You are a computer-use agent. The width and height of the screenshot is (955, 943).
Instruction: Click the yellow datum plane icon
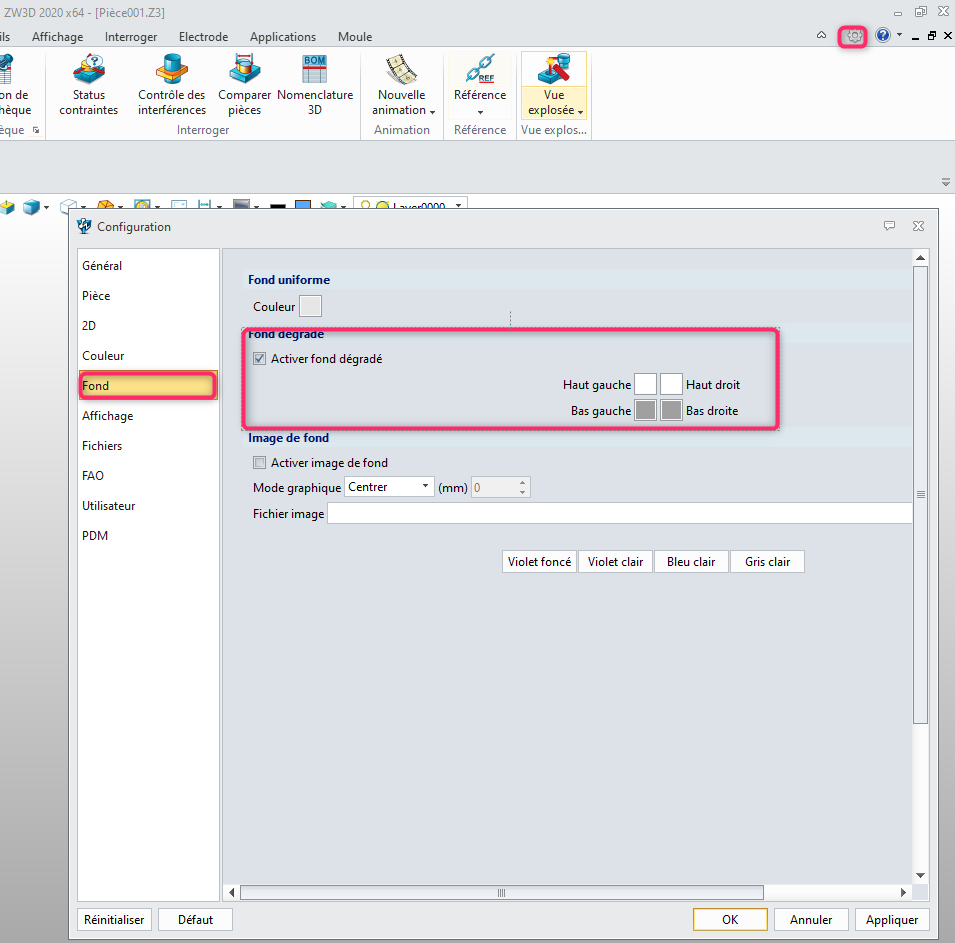pyautogui.click(x=7, y=207)
